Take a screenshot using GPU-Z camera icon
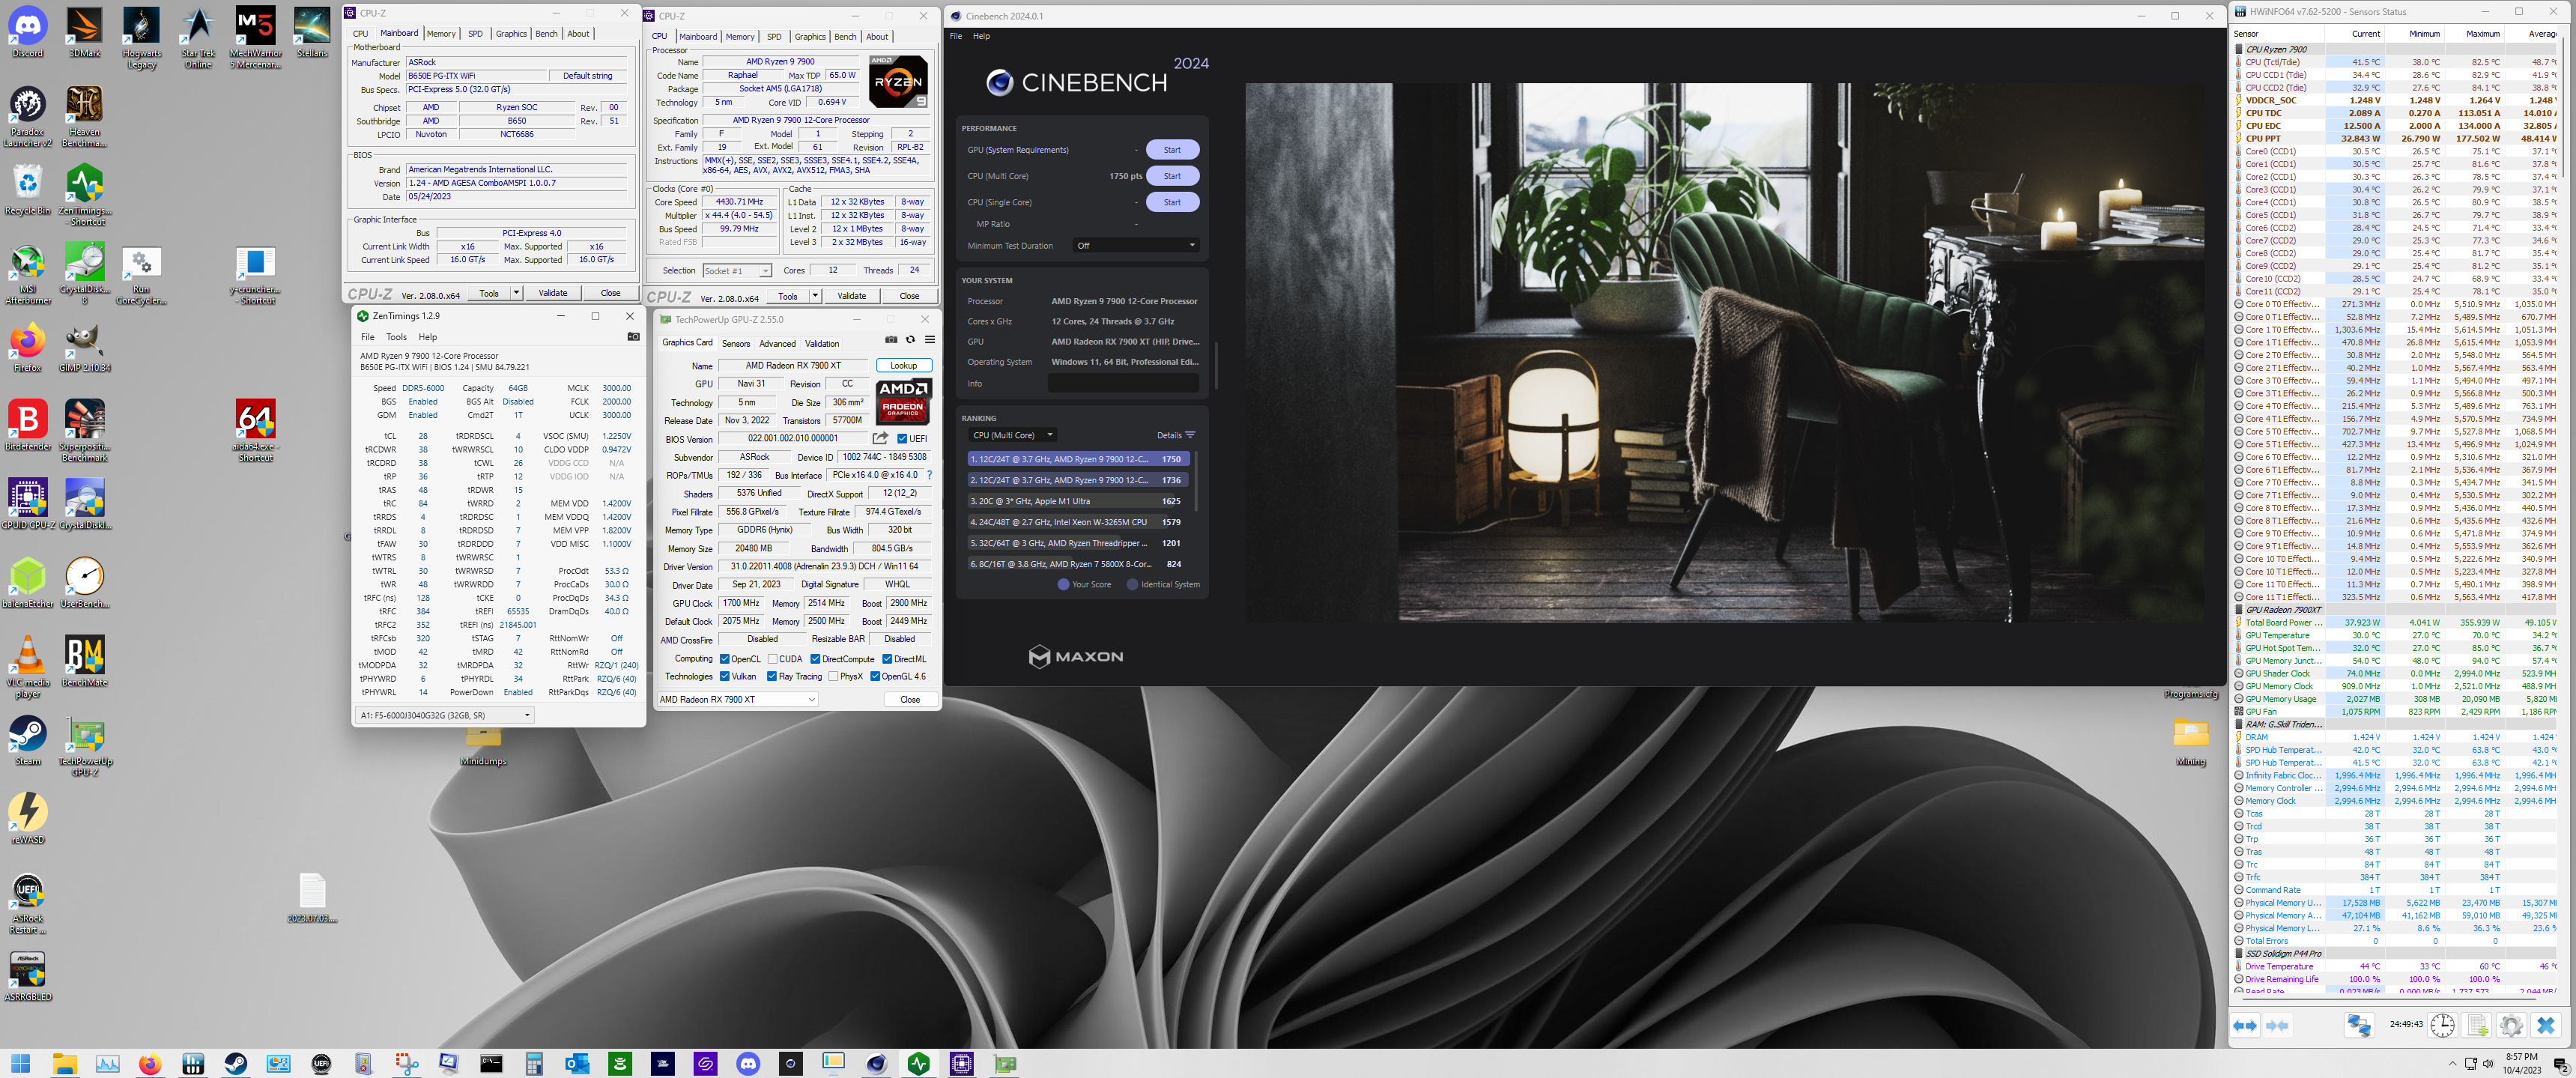 (891, 340)
